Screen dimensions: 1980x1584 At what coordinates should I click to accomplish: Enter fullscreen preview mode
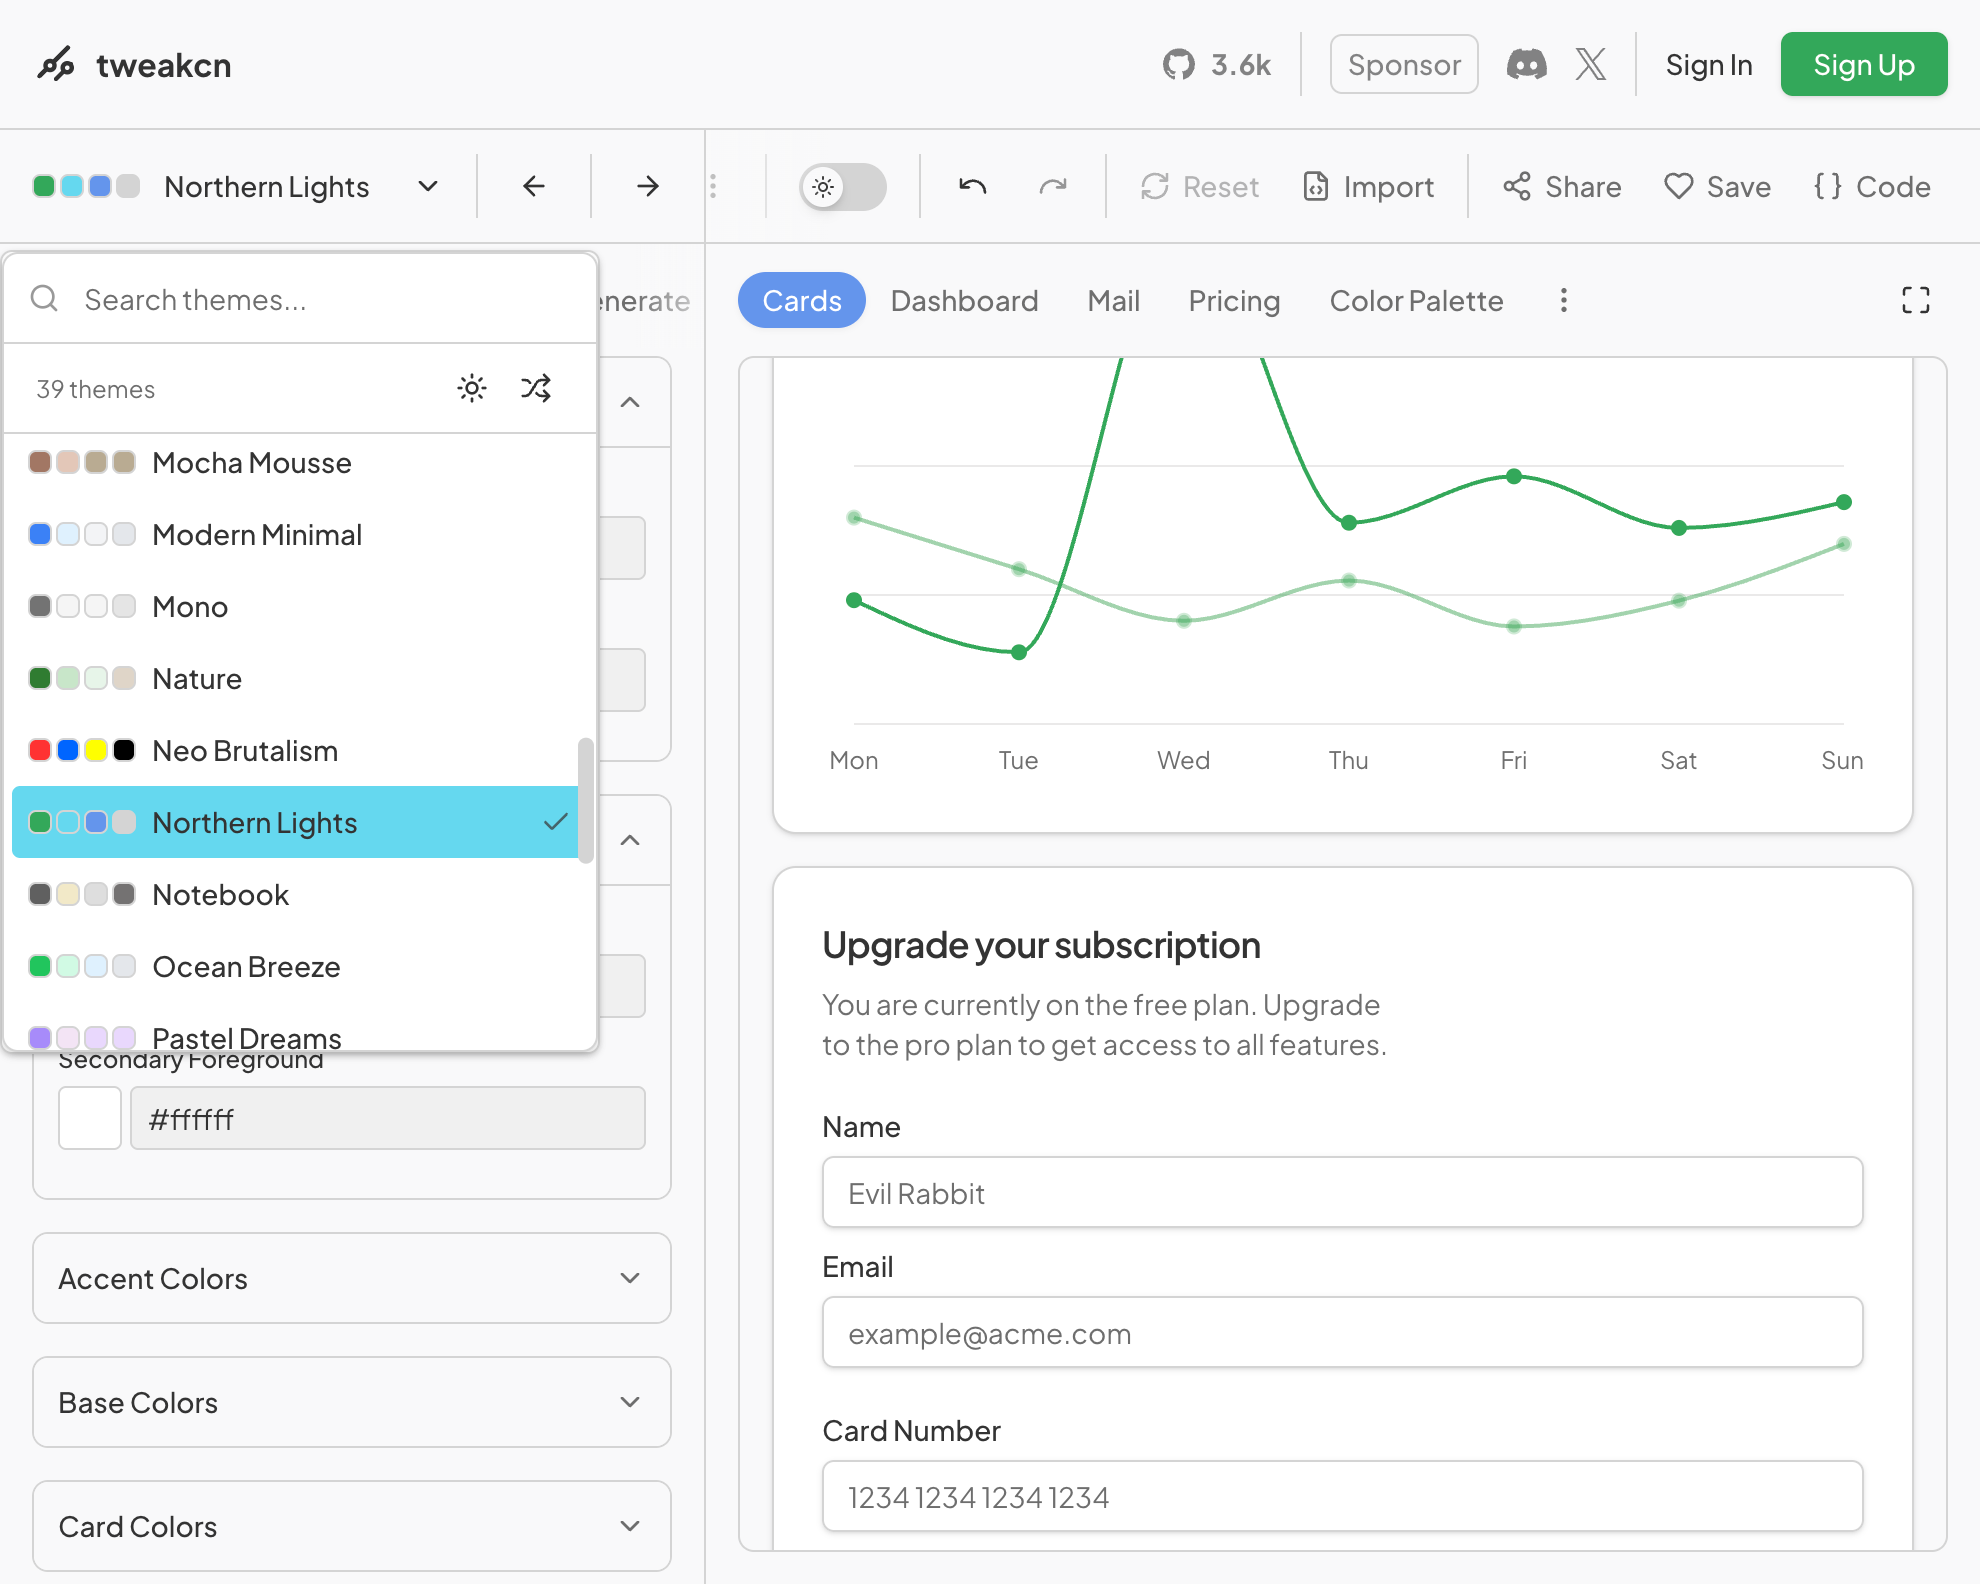(x=1915, y=300)
